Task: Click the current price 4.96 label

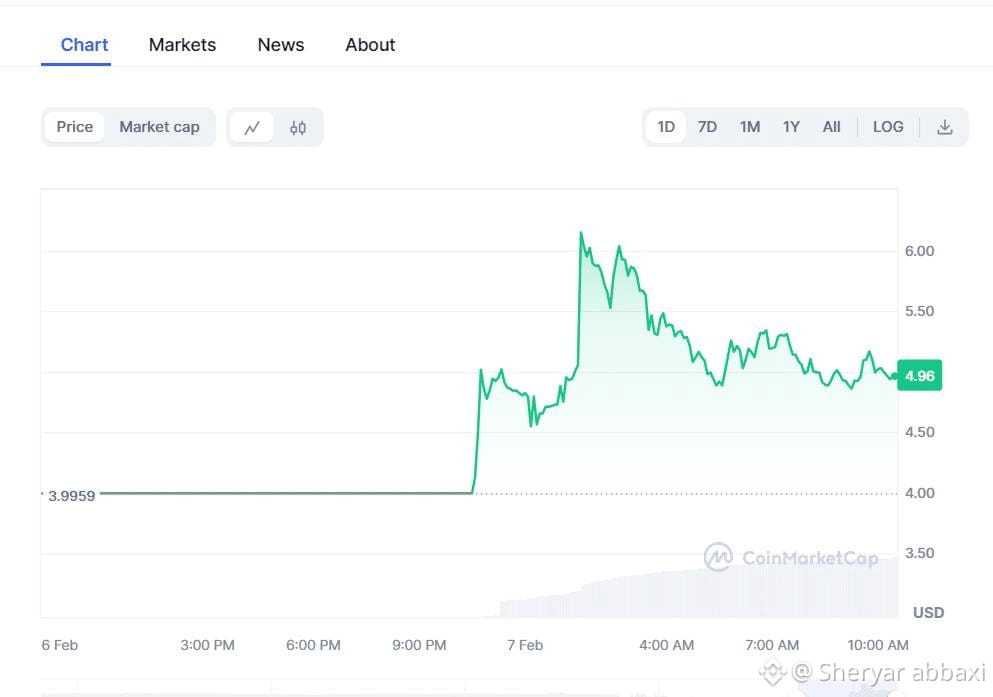Action: (920, 375)
